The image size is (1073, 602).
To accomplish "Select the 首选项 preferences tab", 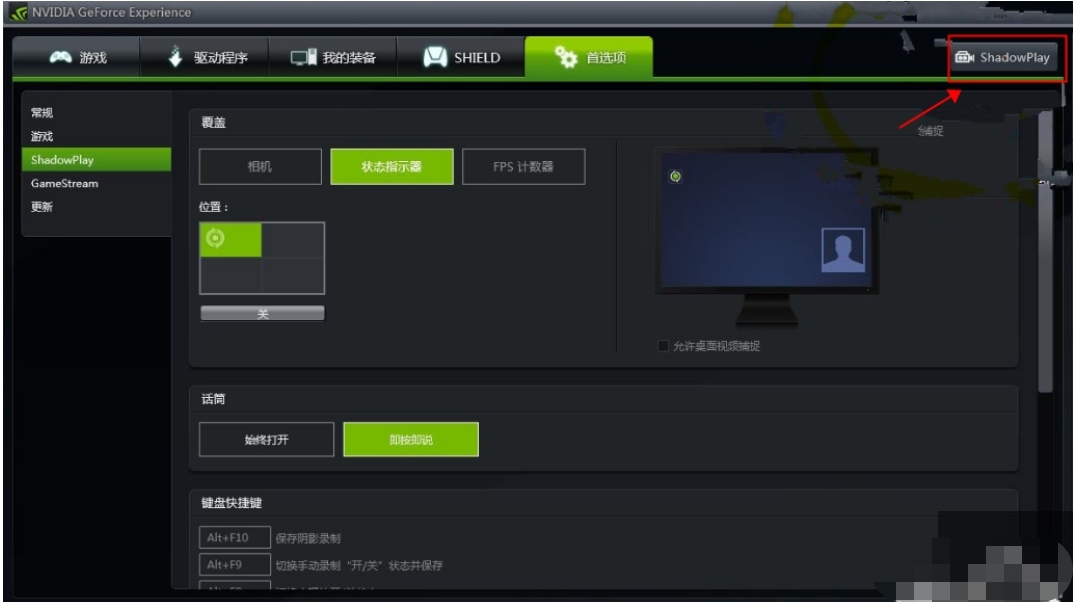I will pos(589,57).
